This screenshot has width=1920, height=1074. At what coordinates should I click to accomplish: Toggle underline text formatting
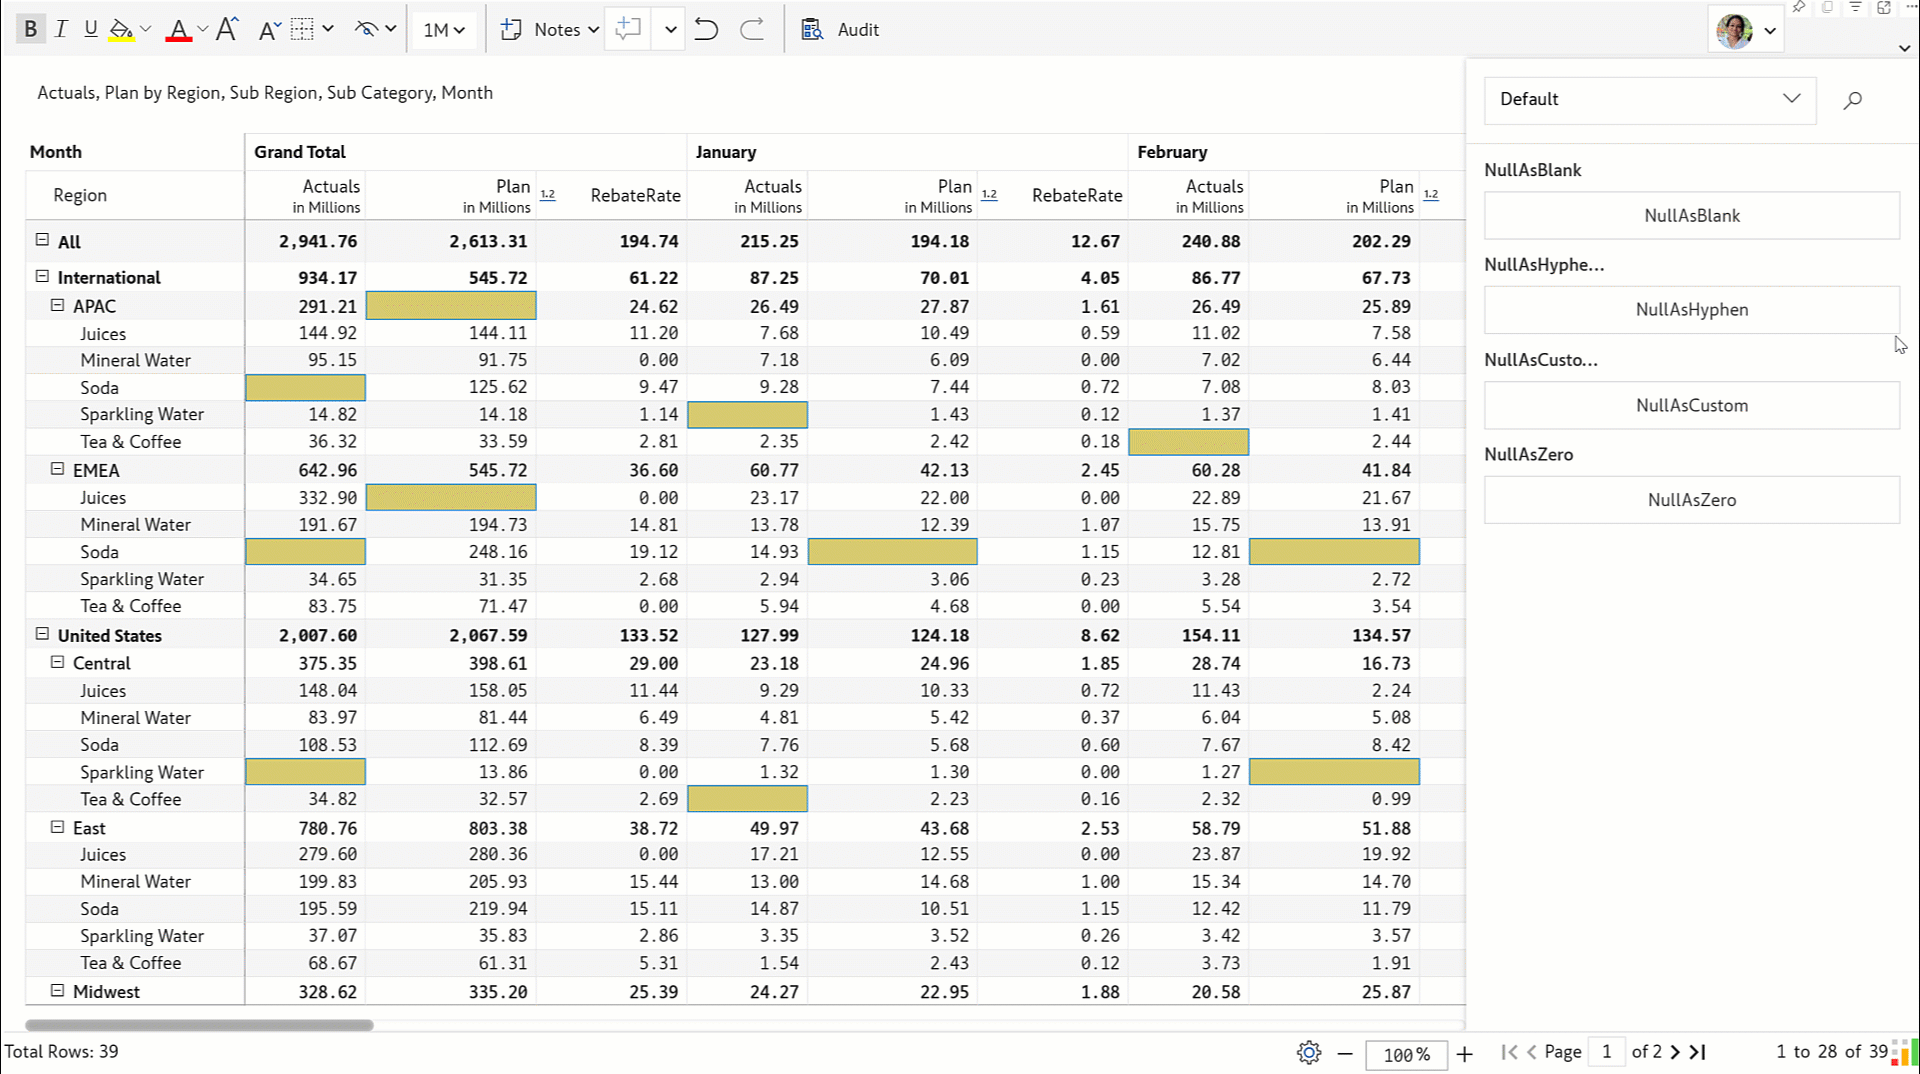(91, 29)
